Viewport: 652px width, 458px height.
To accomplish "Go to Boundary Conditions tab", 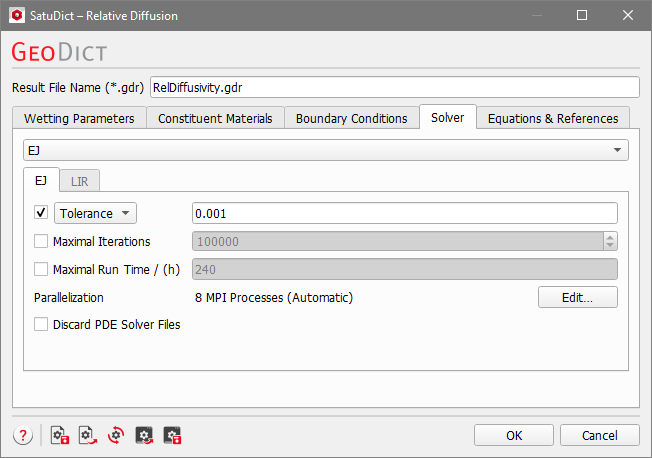I will point(351,119).
